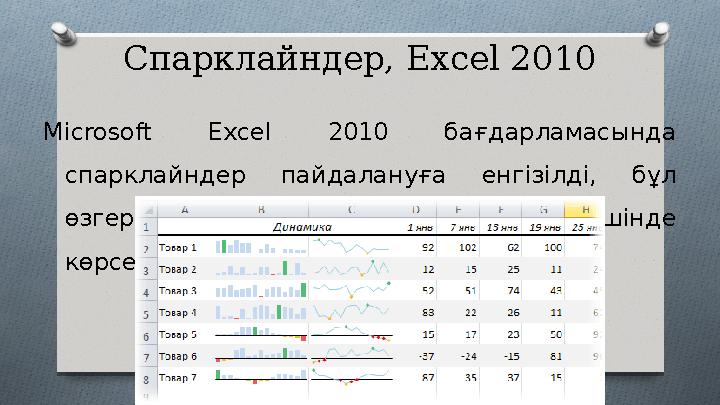Viewport: 720px width, 405px height.
Task: Select cell with value -37
Action: click(426, 356)
